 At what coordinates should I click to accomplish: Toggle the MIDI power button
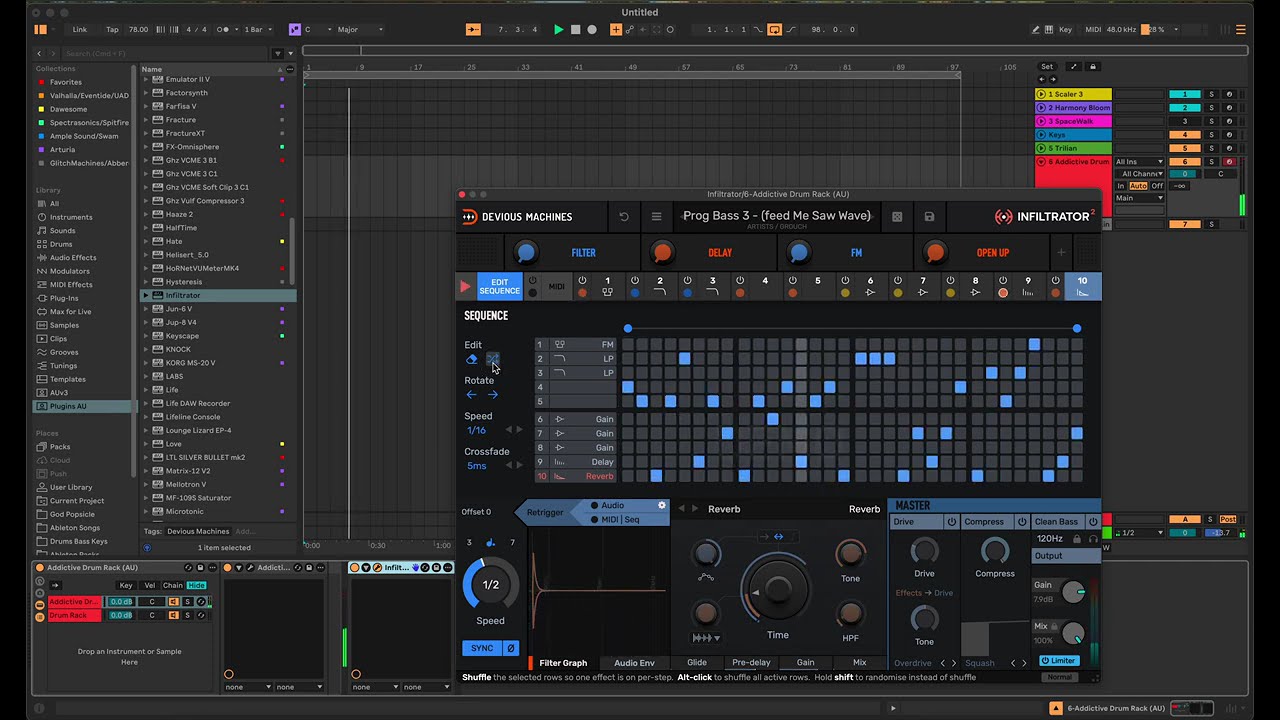(532, 281)
